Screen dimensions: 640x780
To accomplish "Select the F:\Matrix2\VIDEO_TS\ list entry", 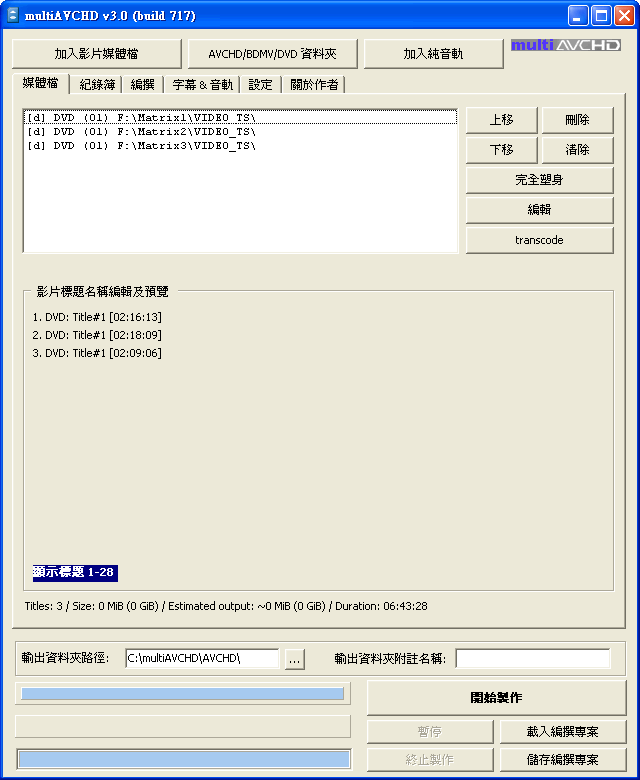I will tap(240, 132).
